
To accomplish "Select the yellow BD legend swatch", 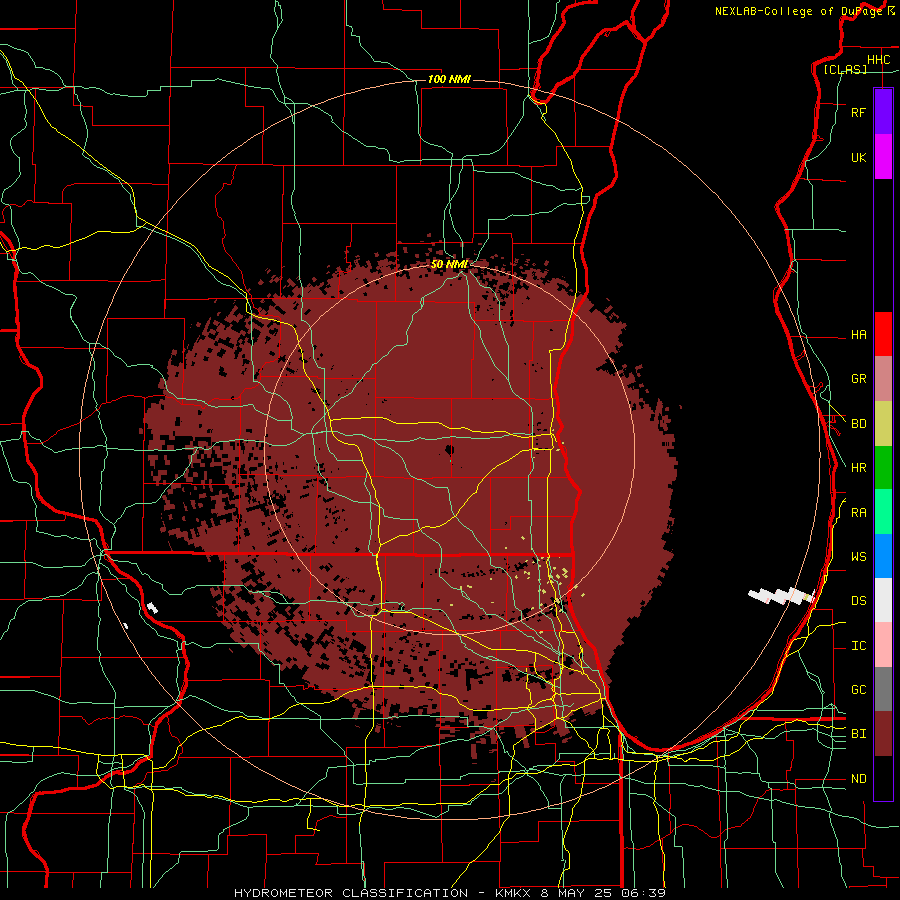I will tap(883, 424).
